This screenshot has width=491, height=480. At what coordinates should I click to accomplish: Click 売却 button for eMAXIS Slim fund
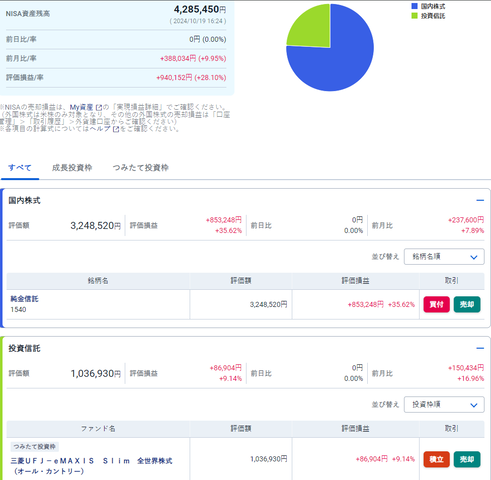[467, 459]
